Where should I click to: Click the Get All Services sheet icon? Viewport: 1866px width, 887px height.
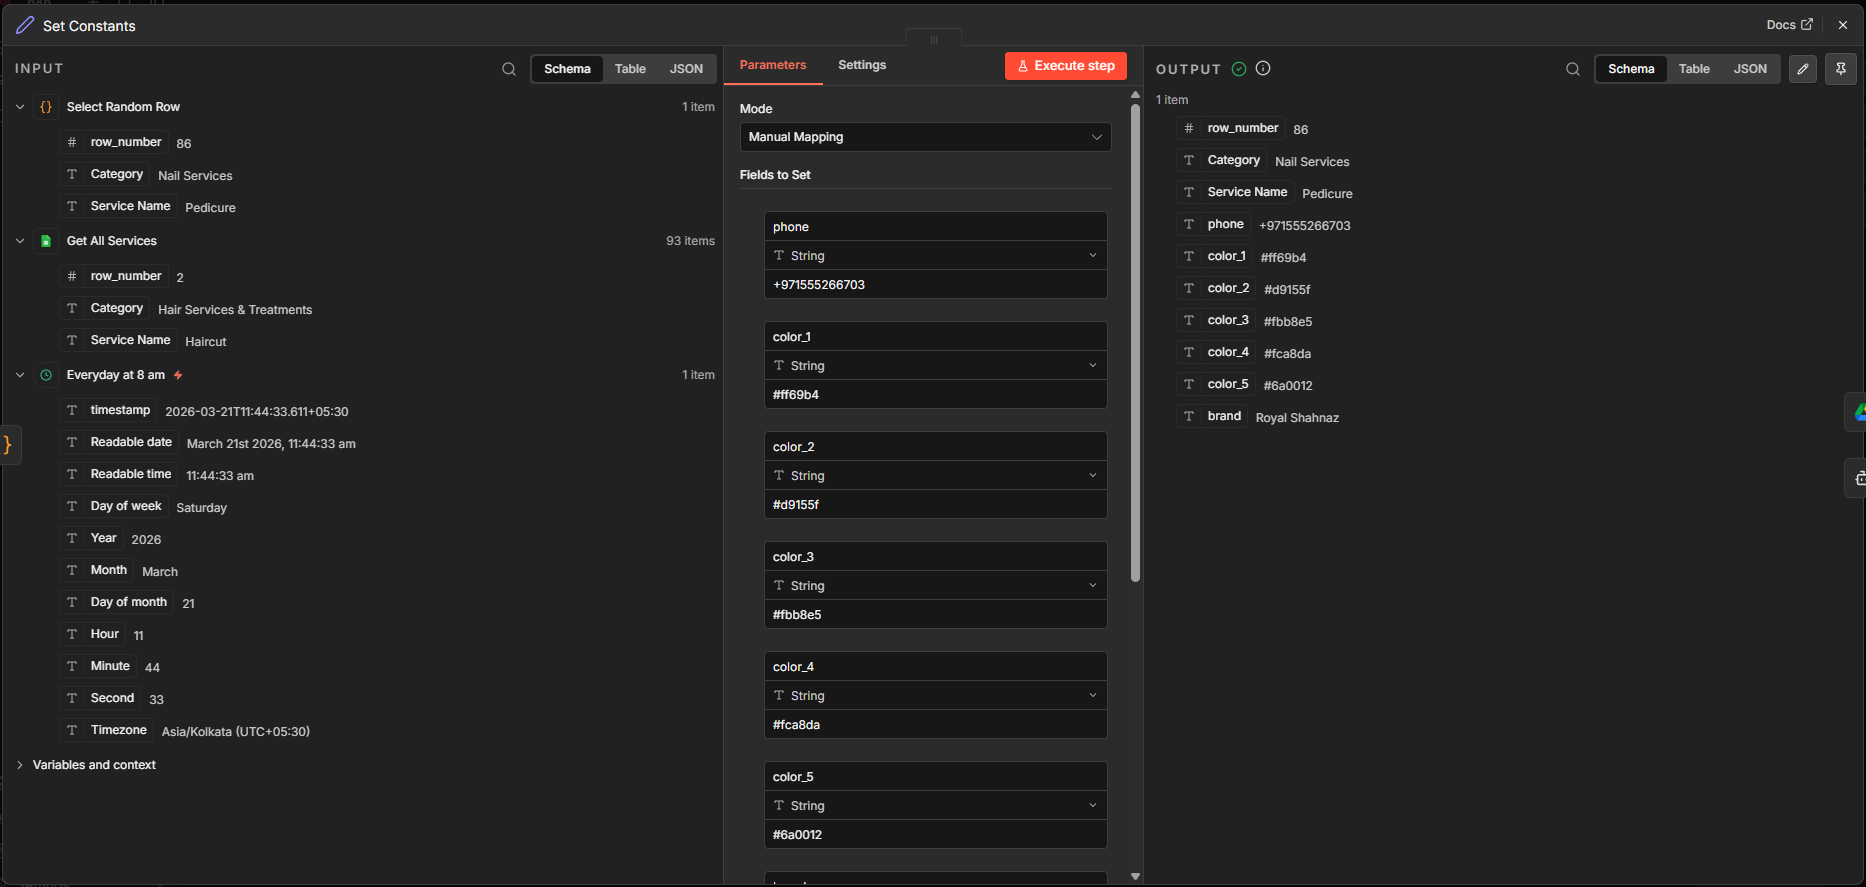46,241
